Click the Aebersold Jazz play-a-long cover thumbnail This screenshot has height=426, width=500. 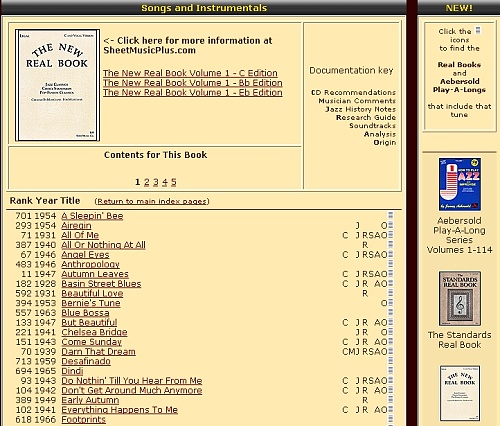click(x=460, y=184)
